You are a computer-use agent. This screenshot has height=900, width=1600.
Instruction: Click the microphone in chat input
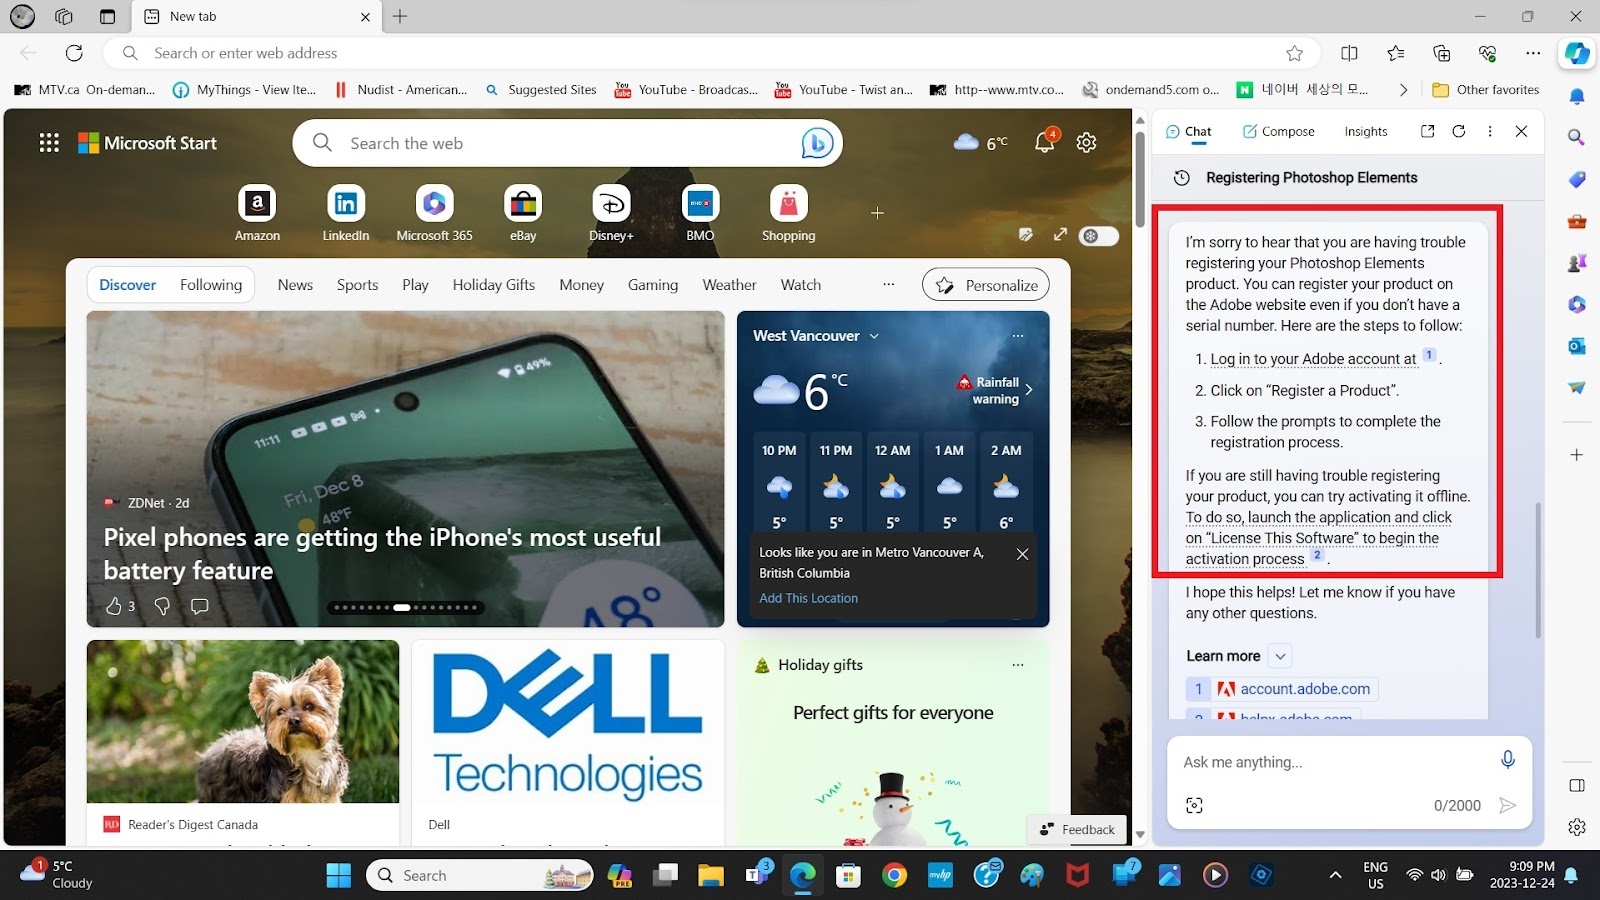(1508, 760)
